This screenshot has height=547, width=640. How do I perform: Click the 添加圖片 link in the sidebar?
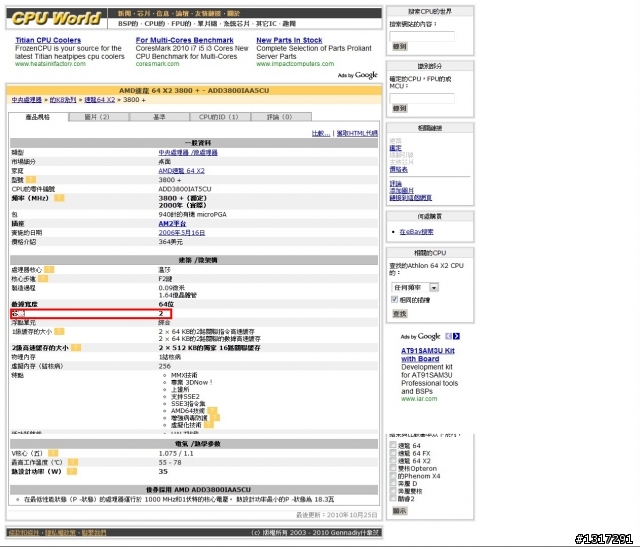coord(402,191)
